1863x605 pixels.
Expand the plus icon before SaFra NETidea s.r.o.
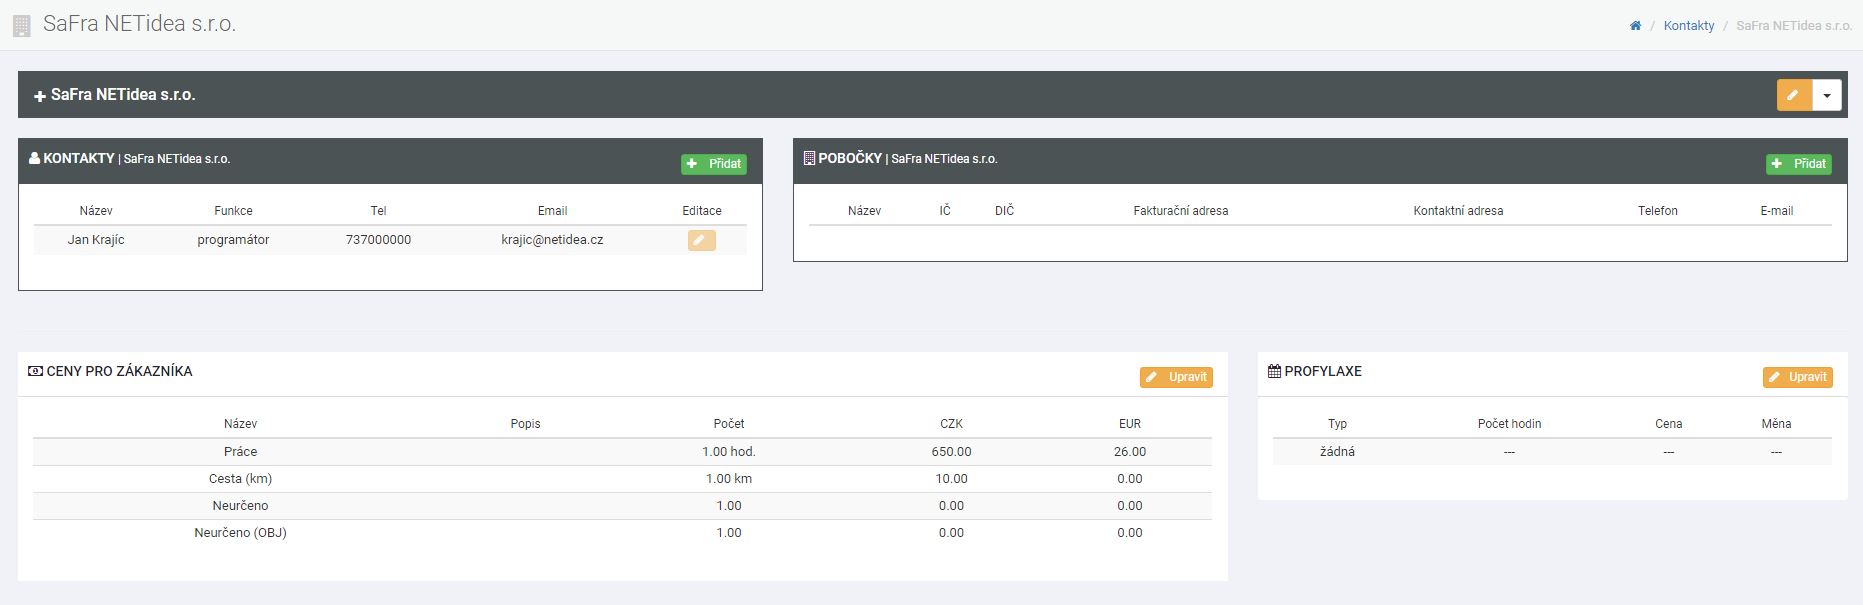(x=40, y=96)
